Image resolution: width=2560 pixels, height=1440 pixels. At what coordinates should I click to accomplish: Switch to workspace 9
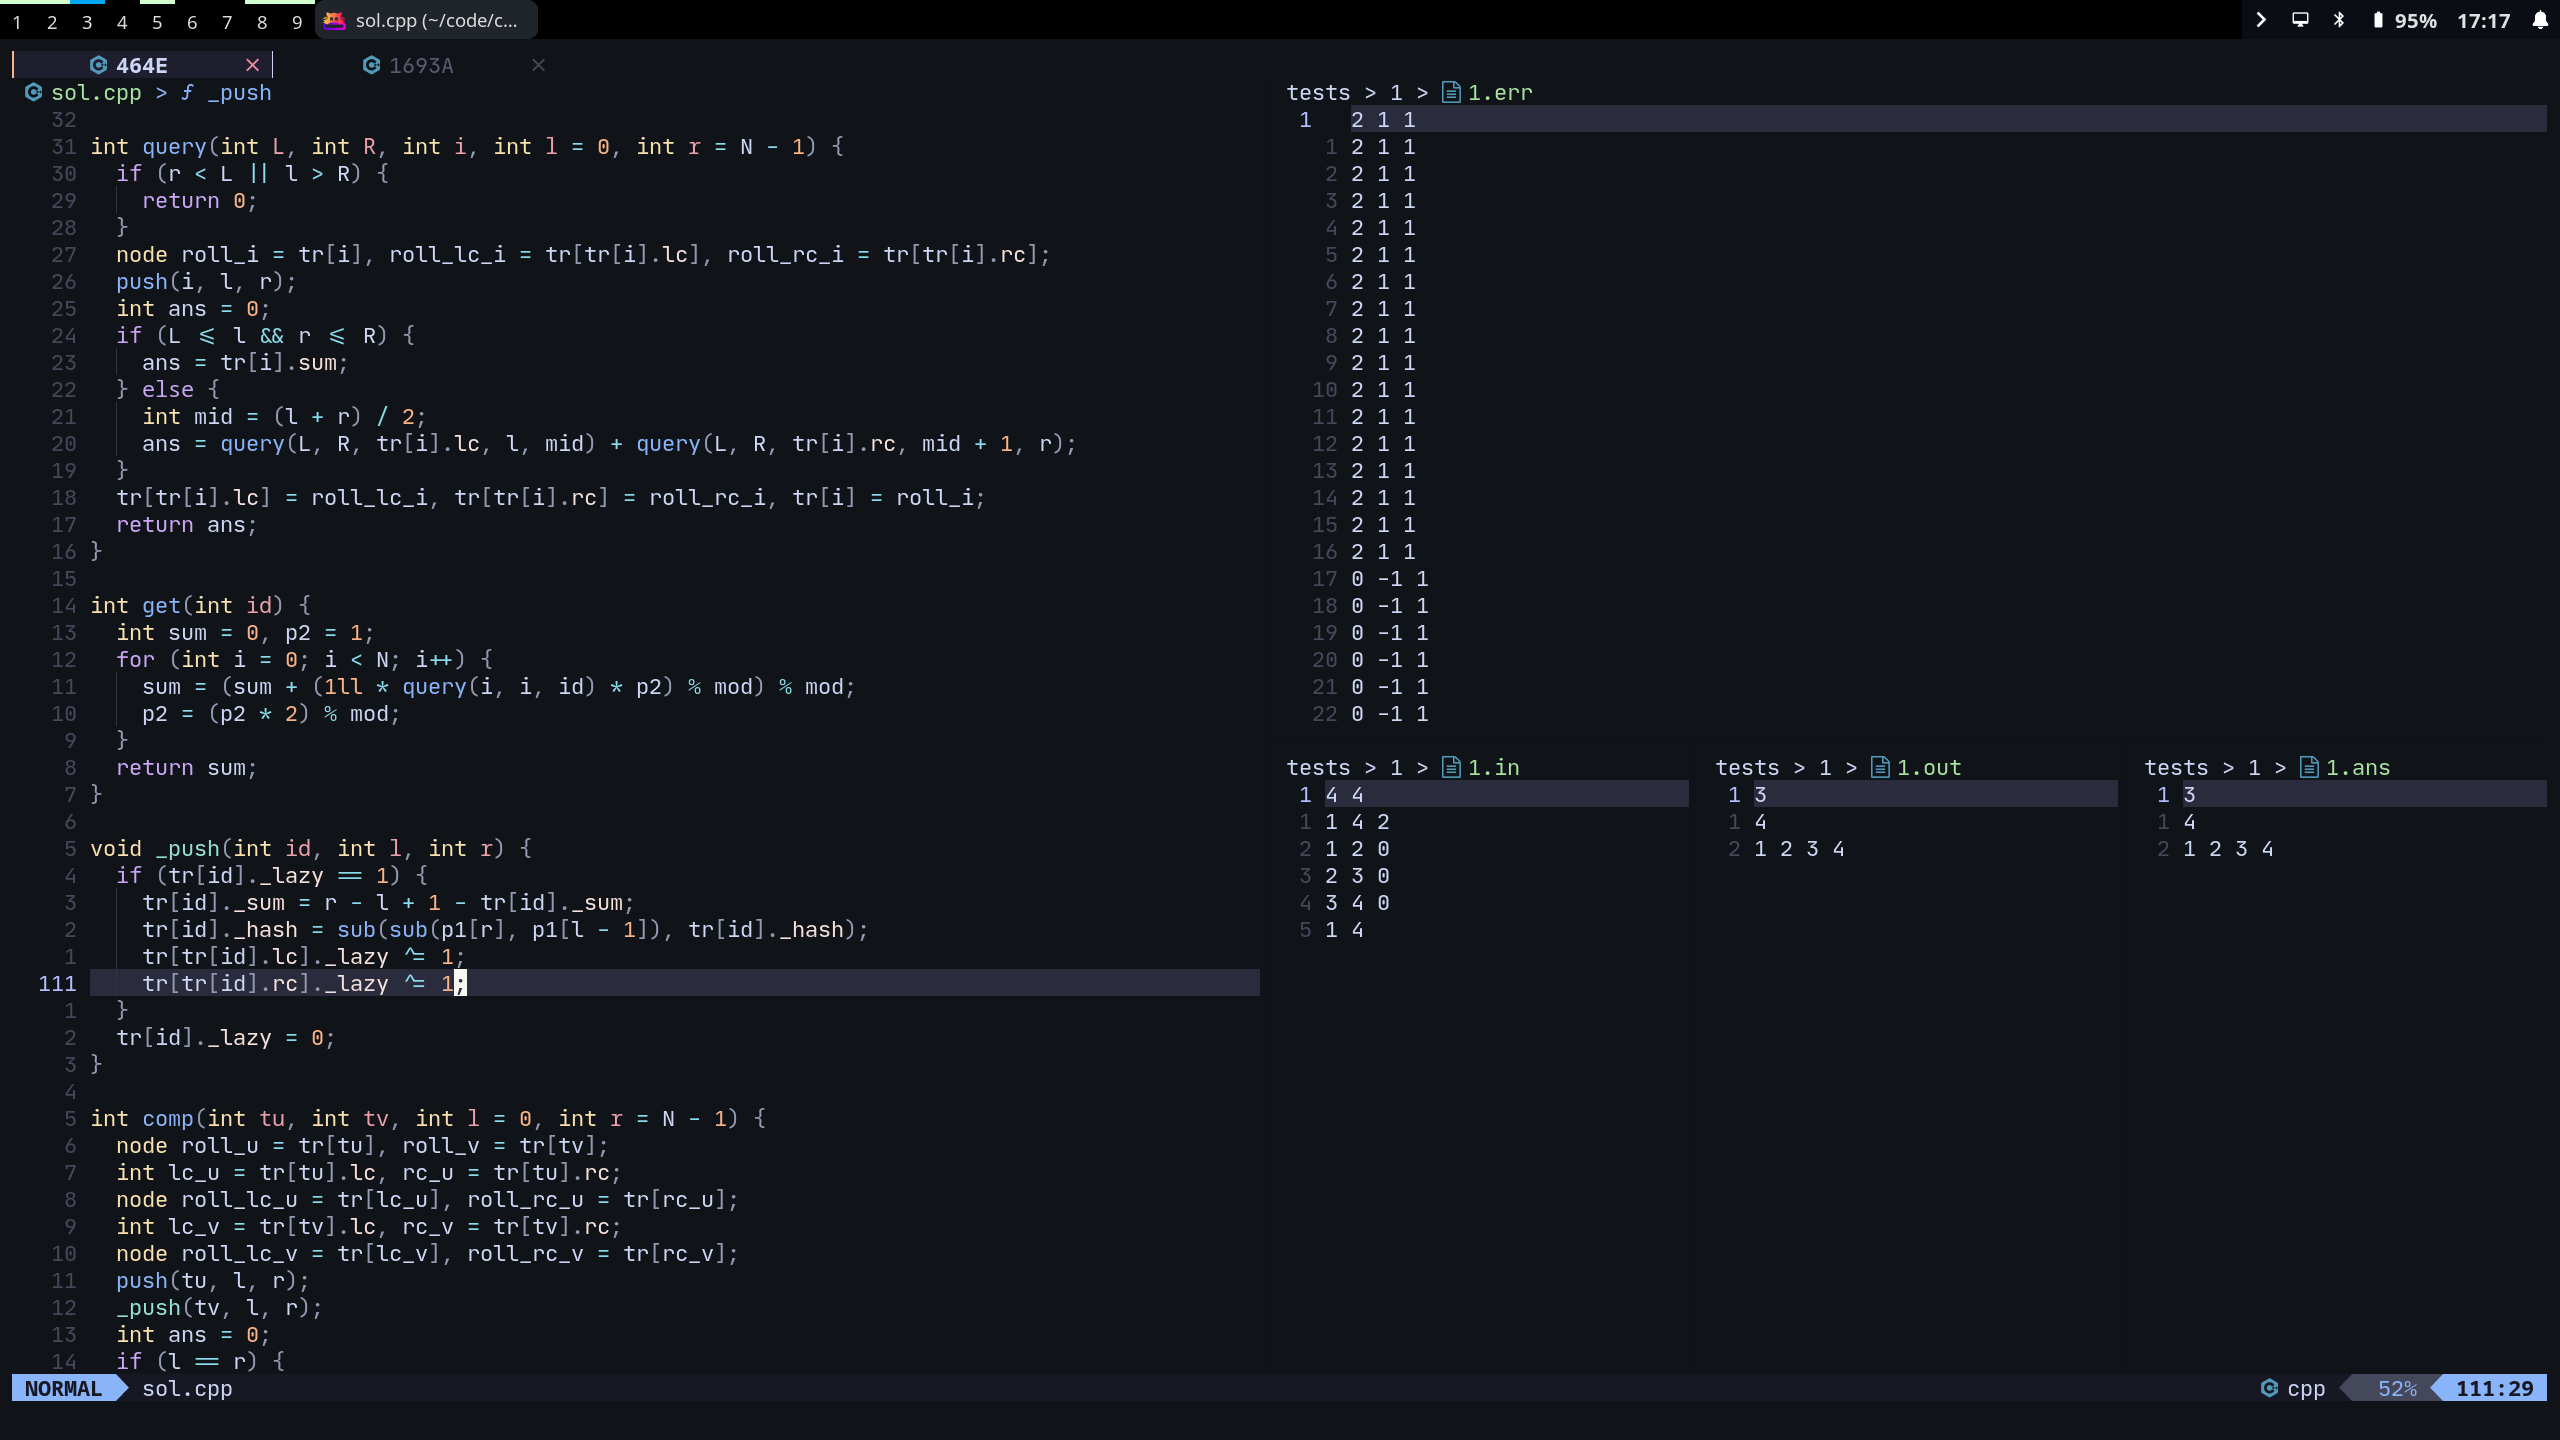(297, 22)
